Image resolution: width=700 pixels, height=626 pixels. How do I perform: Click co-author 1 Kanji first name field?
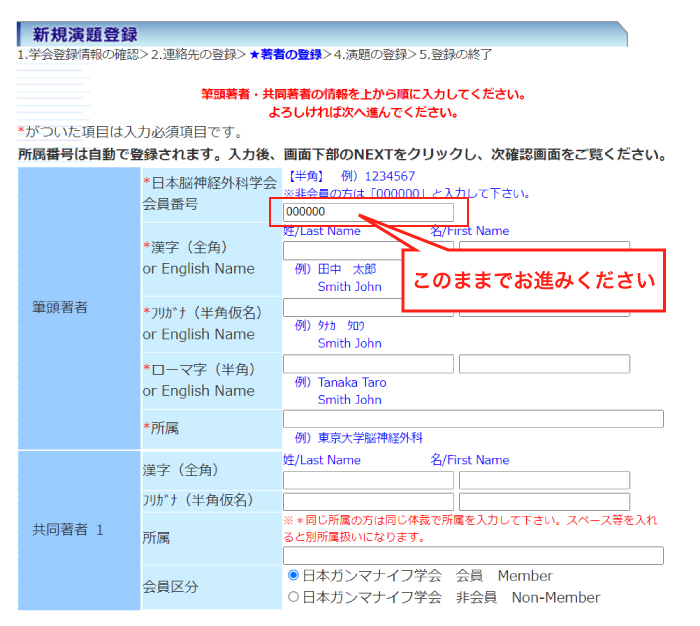point(544,480)
